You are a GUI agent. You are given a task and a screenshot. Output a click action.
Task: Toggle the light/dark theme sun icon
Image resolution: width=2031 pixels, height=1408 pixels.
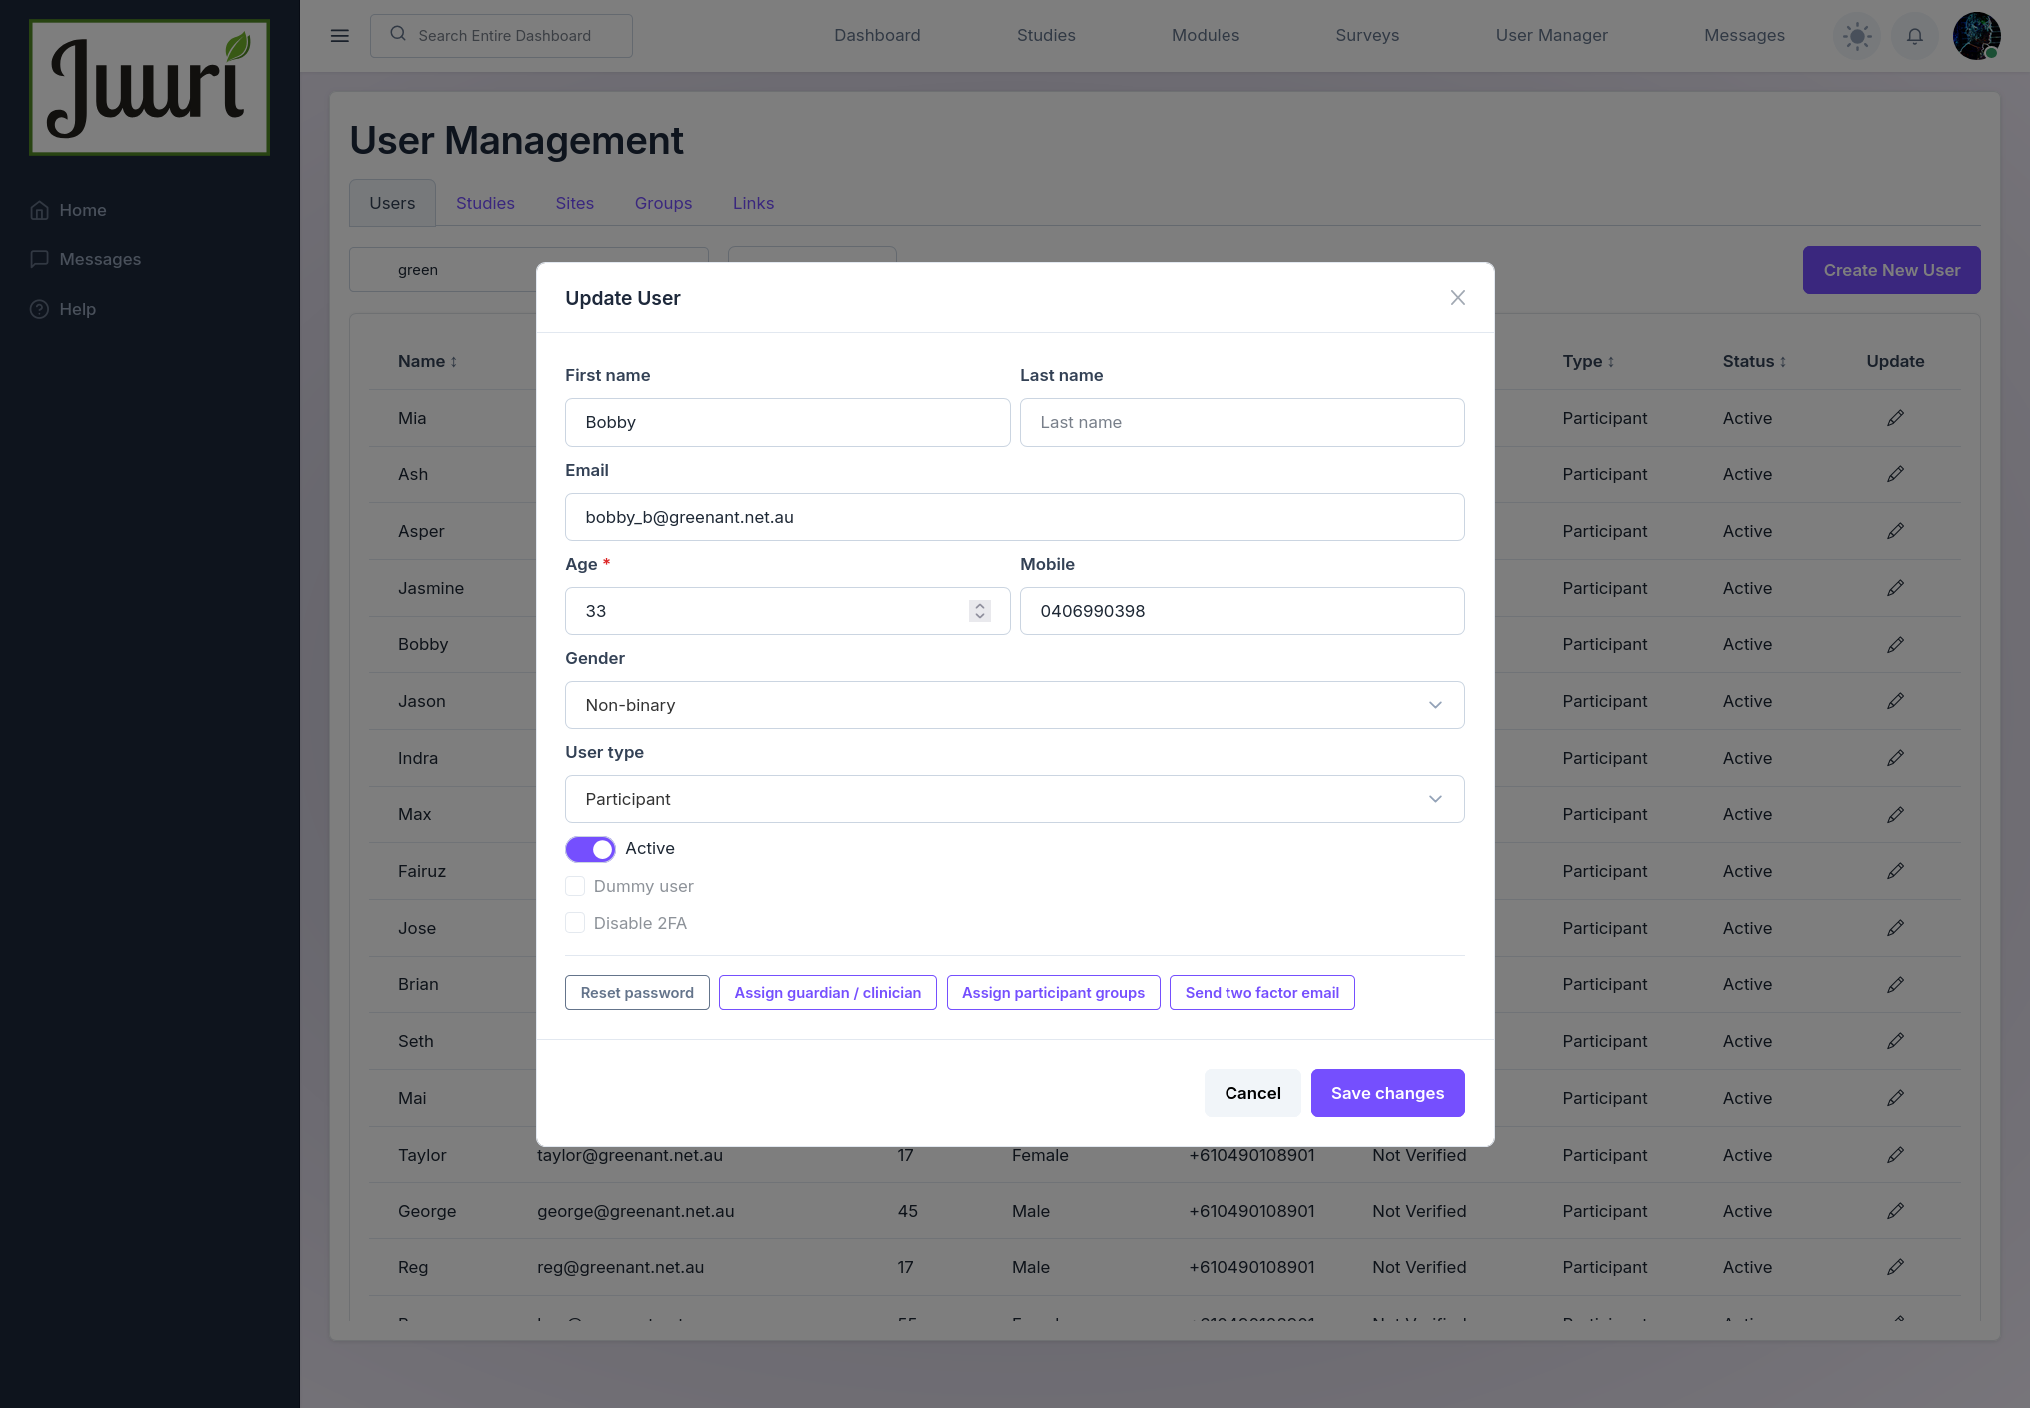point(1857,36)
